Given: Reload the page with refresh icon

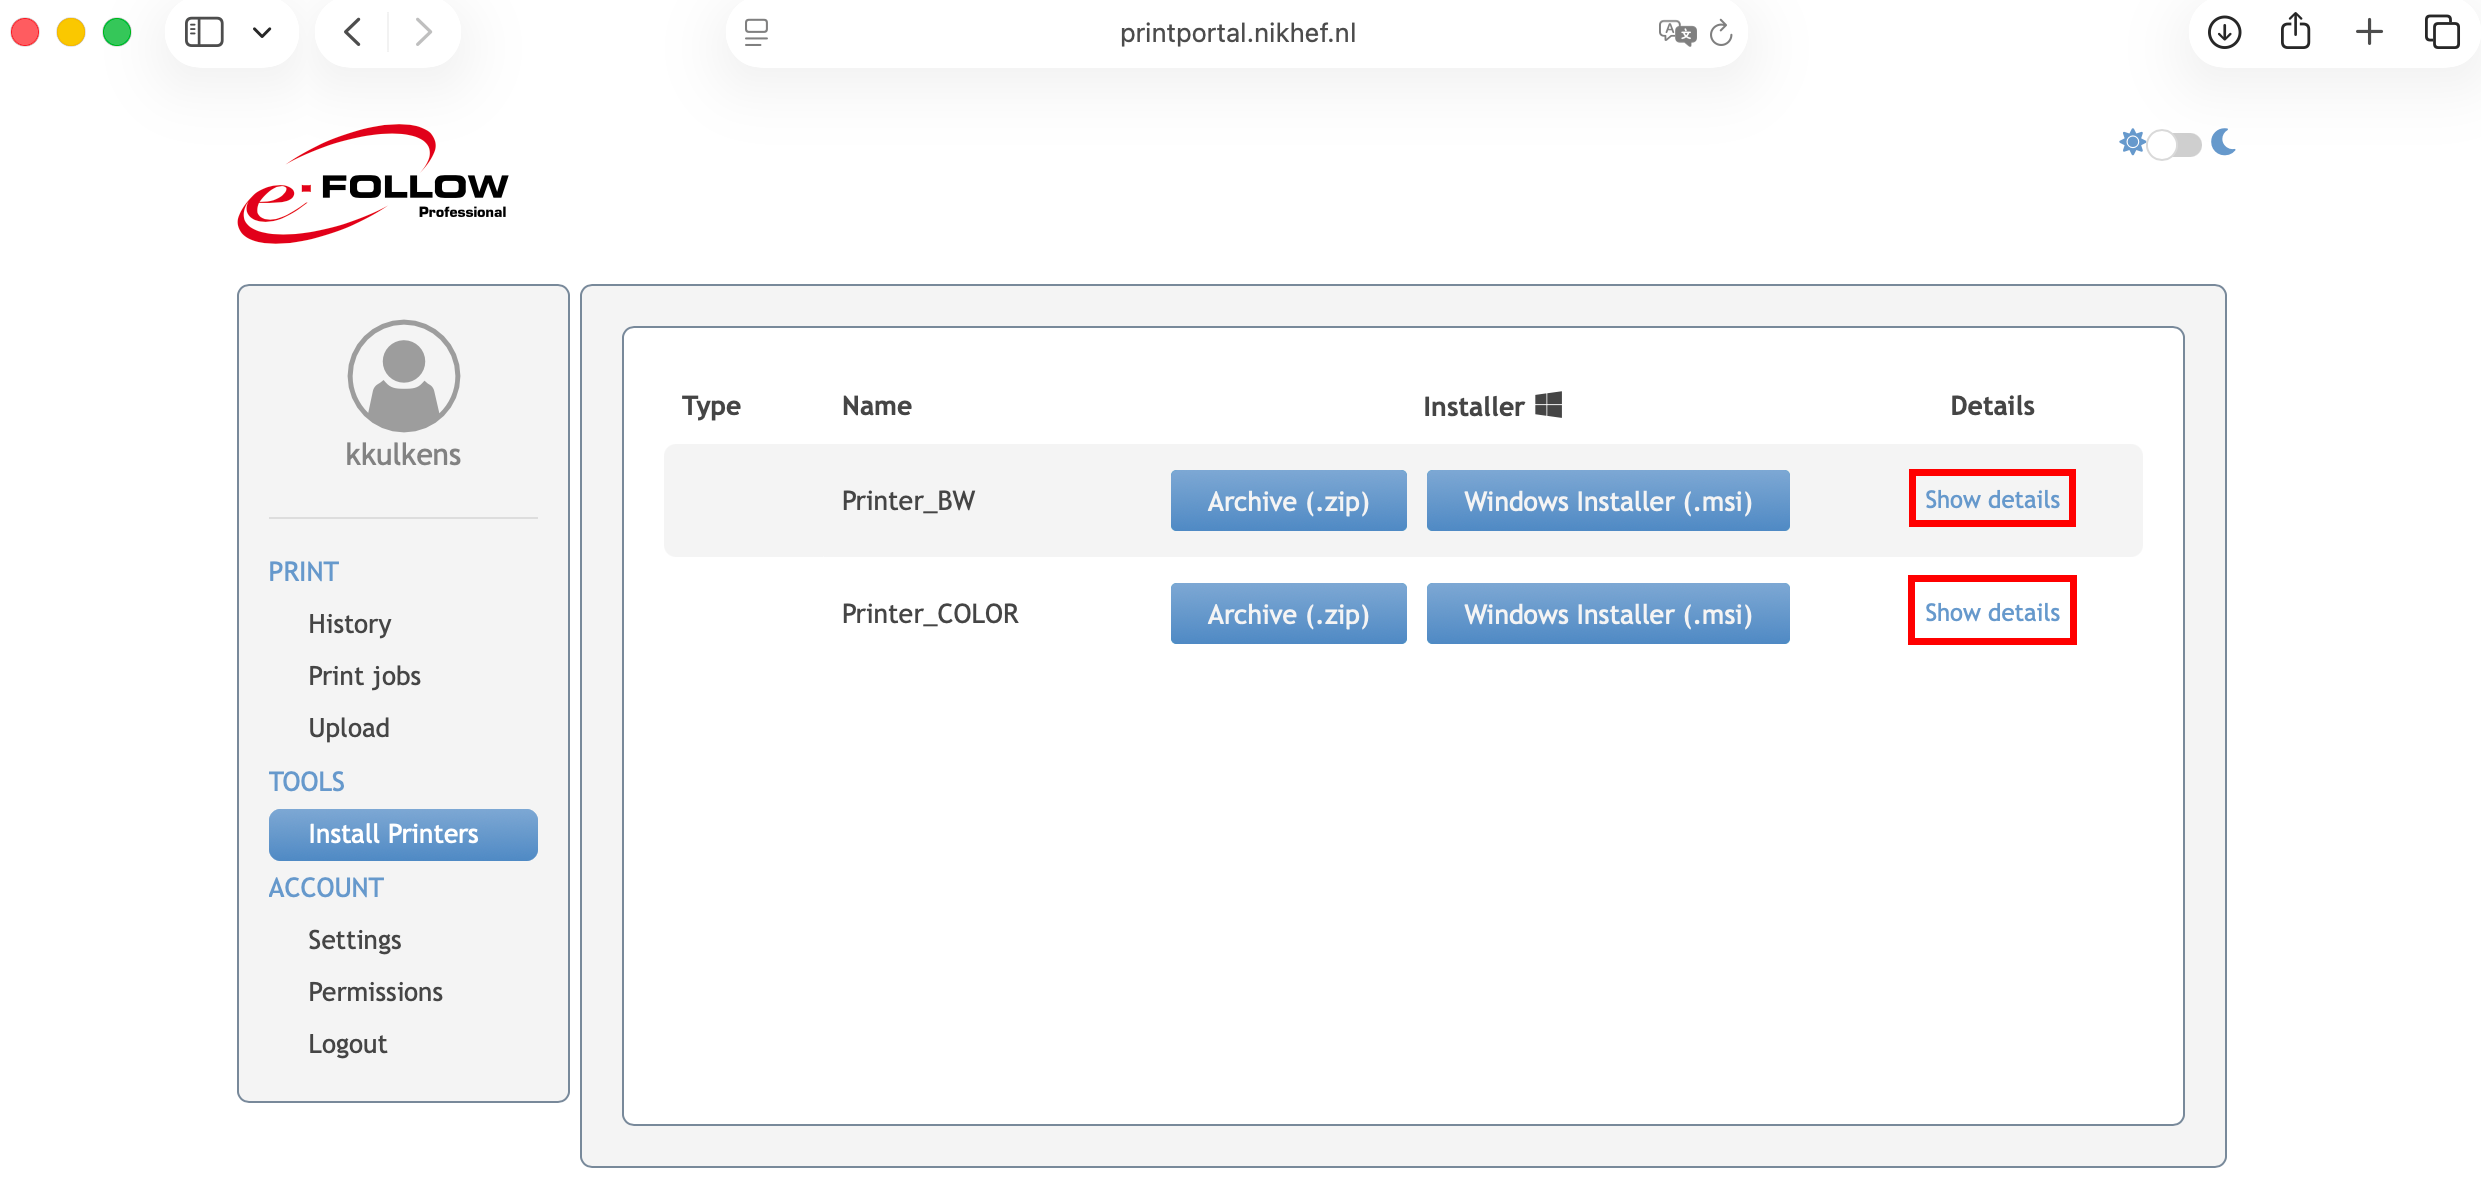Looking at the screenshot, I should (1721, 33).
